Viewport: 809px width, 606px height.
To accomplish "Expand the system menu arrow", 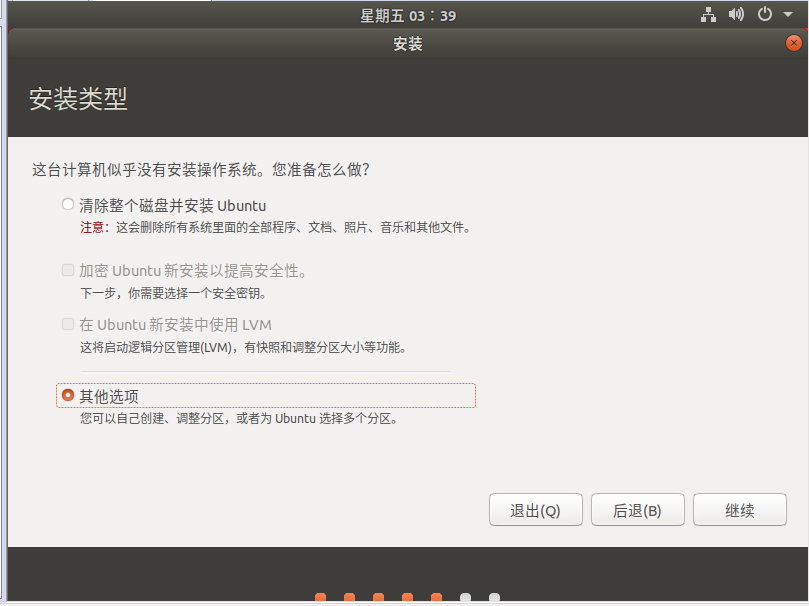I will point(788,15).
